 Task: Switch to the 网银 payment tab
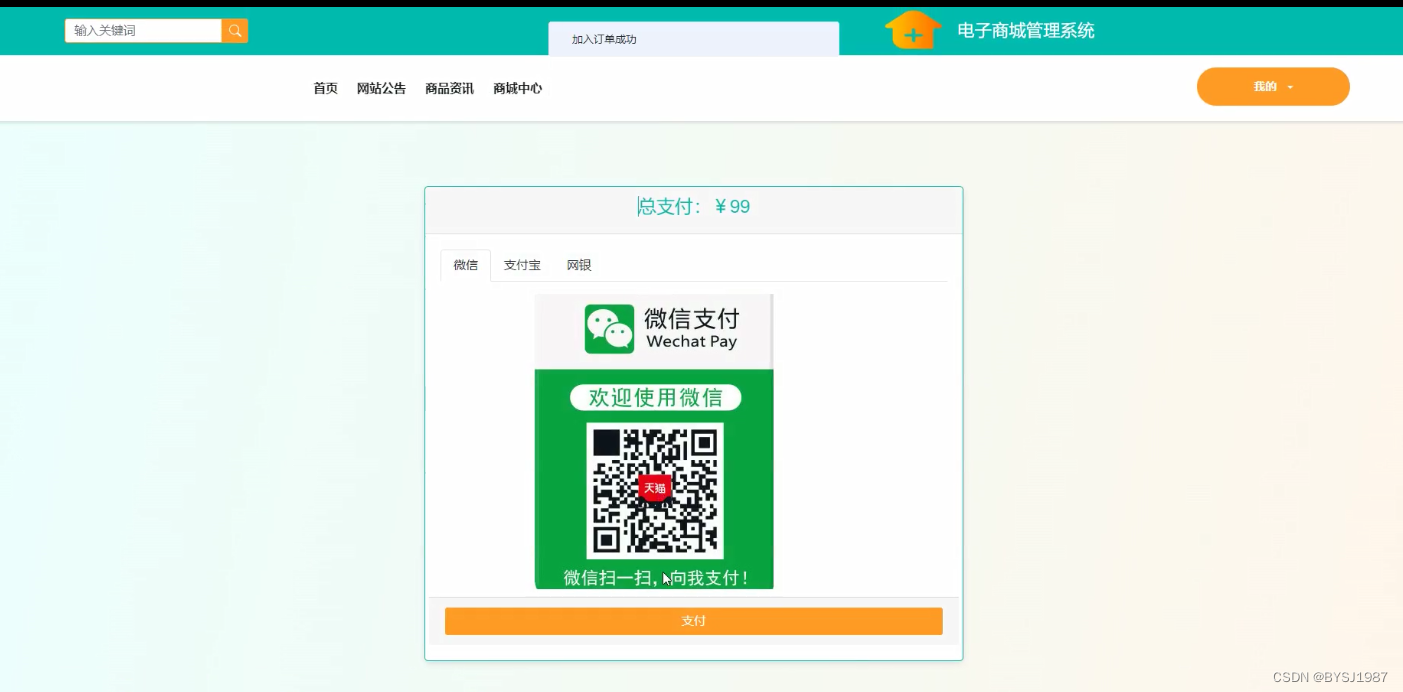tap(579, 265)
